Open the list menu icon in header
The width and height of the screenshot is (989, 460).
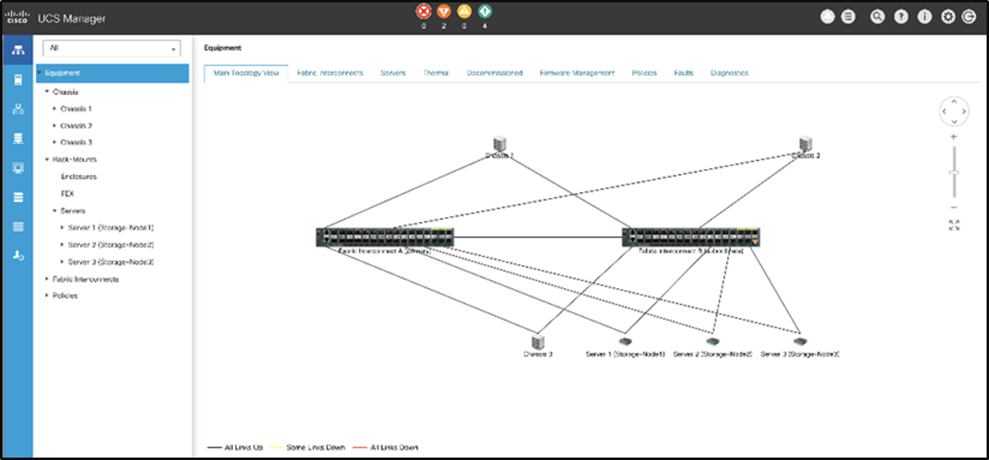[x=848, y=18]
